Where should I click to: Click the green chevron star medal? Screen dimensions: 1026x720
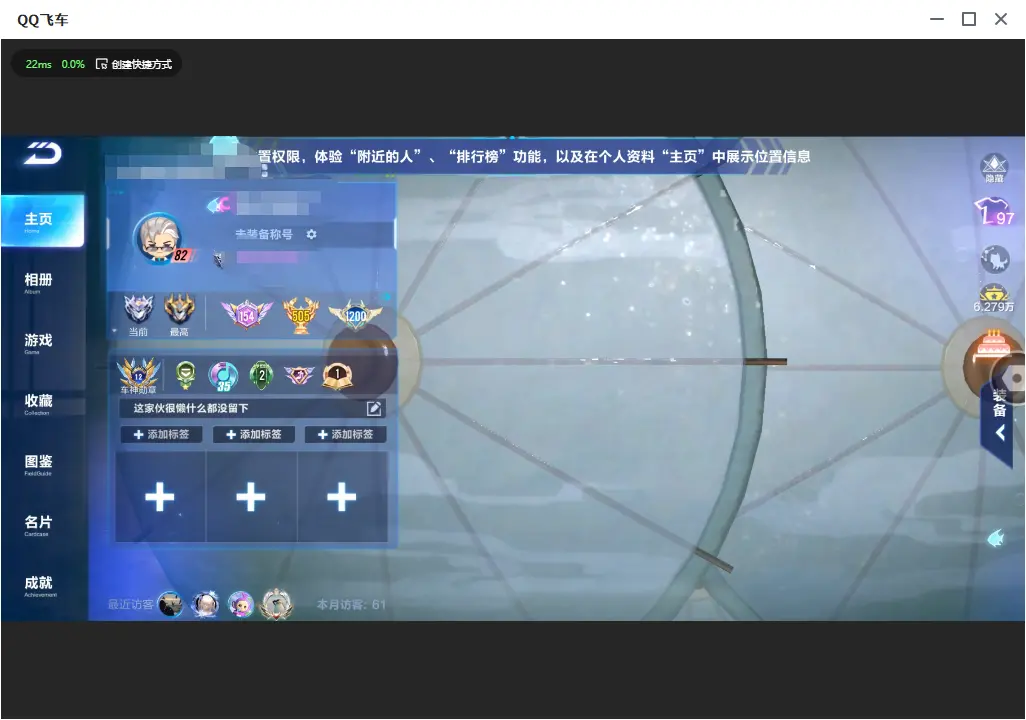(186, 375)
